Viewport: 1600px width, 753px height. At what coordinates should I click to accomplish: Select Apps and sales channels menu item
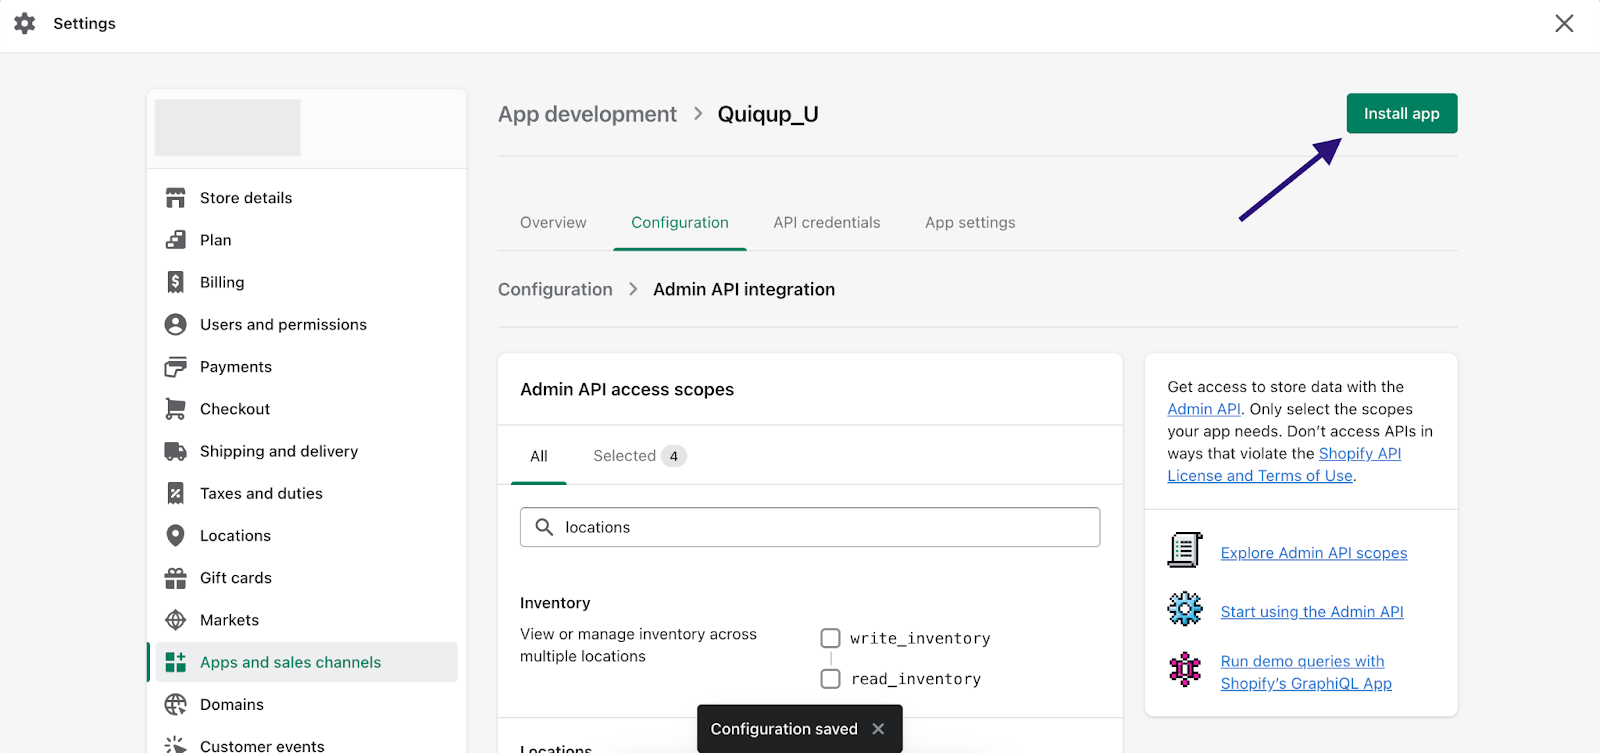click(x=306, y=662)
